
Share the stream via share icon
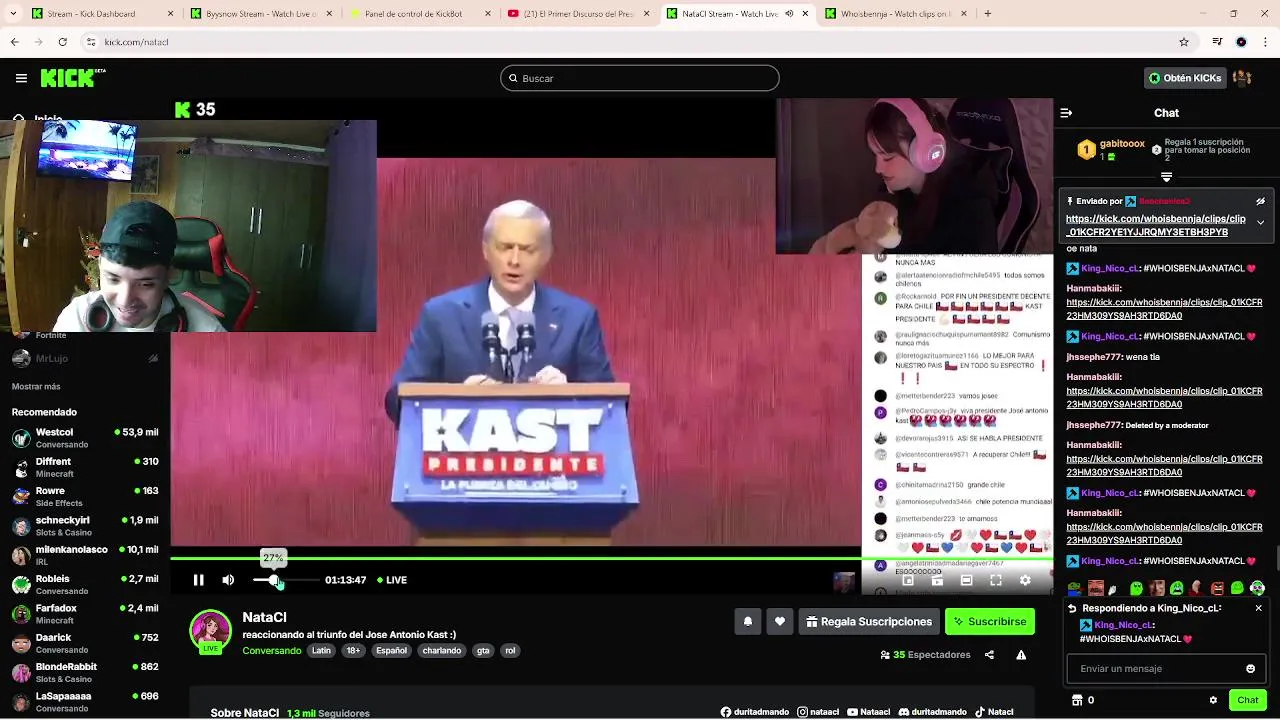[989, 655]
